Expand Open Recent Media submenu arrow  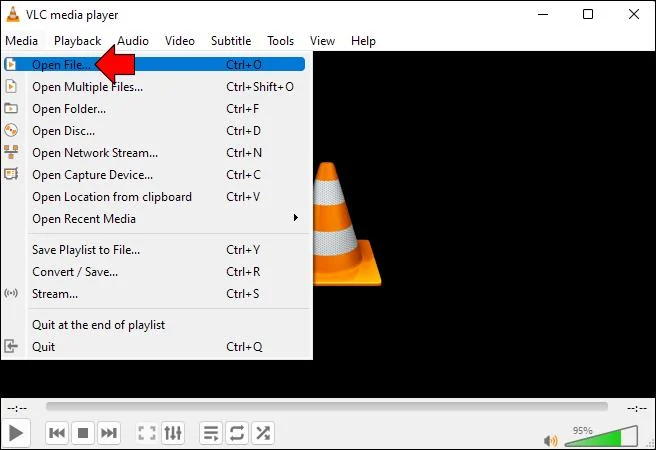click(x=295, y=218)
